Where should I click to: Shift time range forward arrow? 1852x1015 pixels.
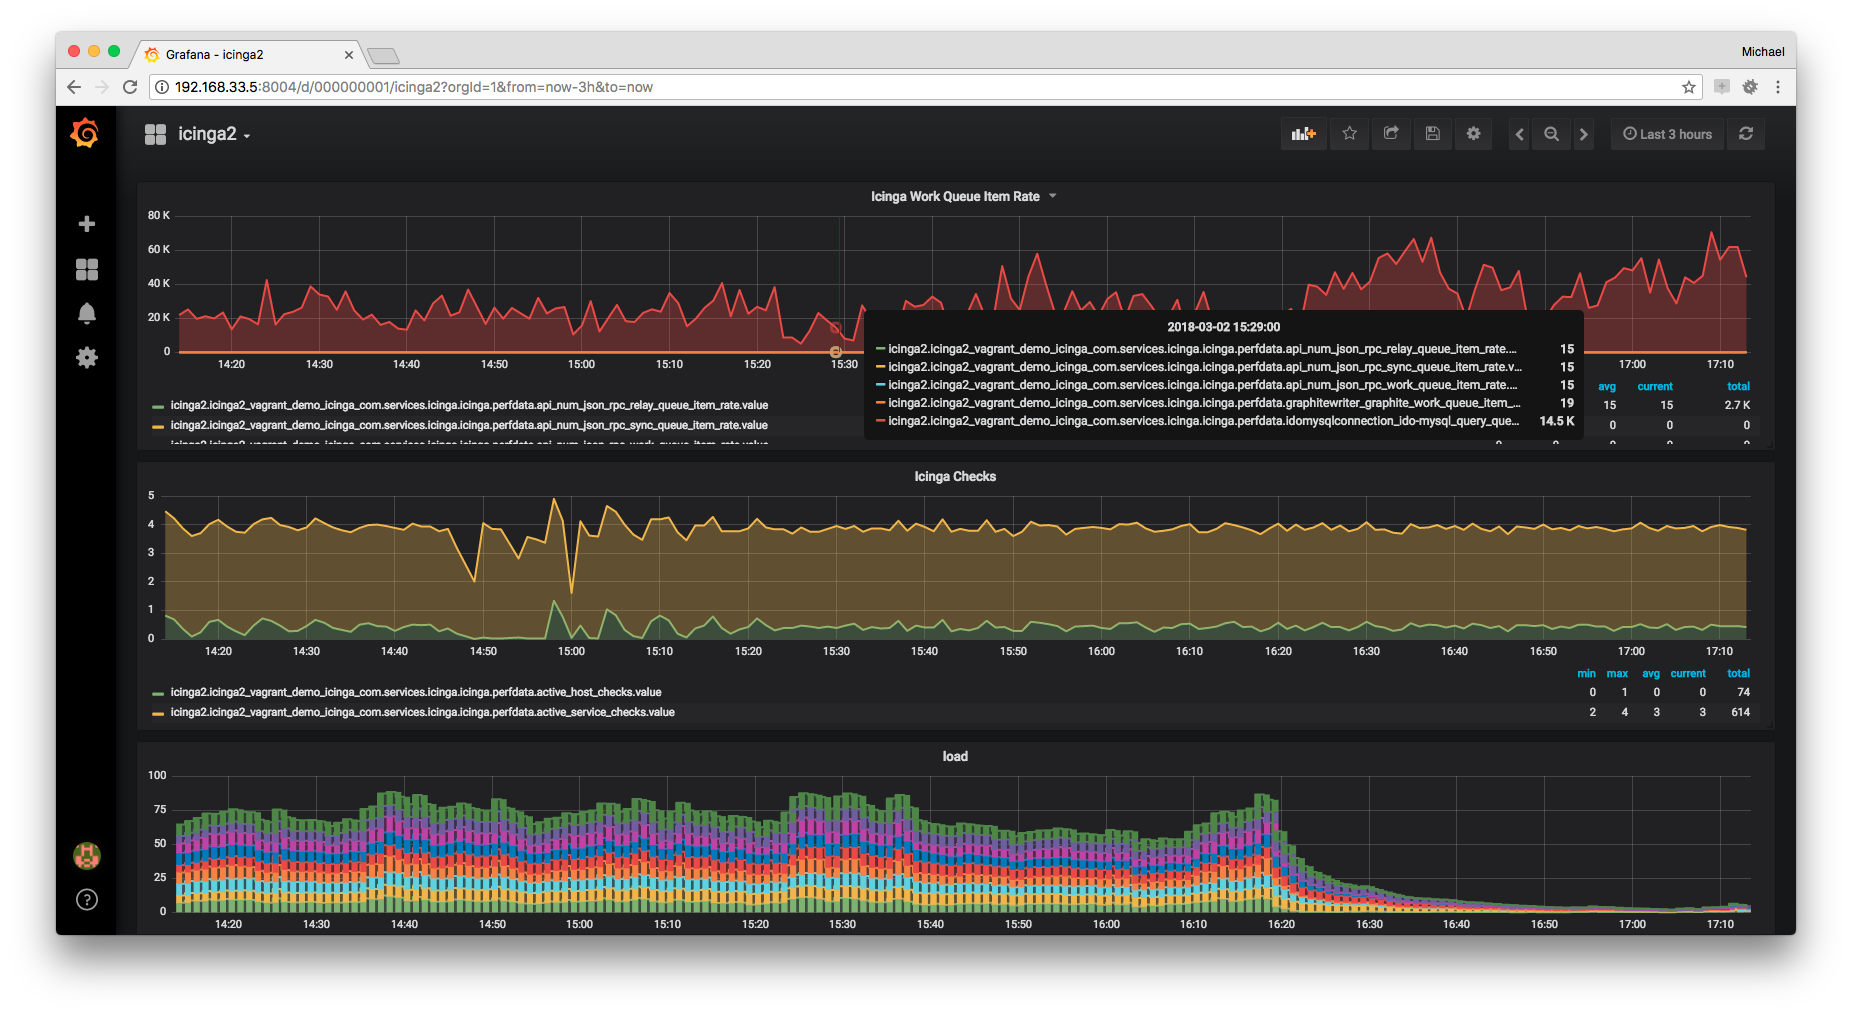pos(1583,134)
